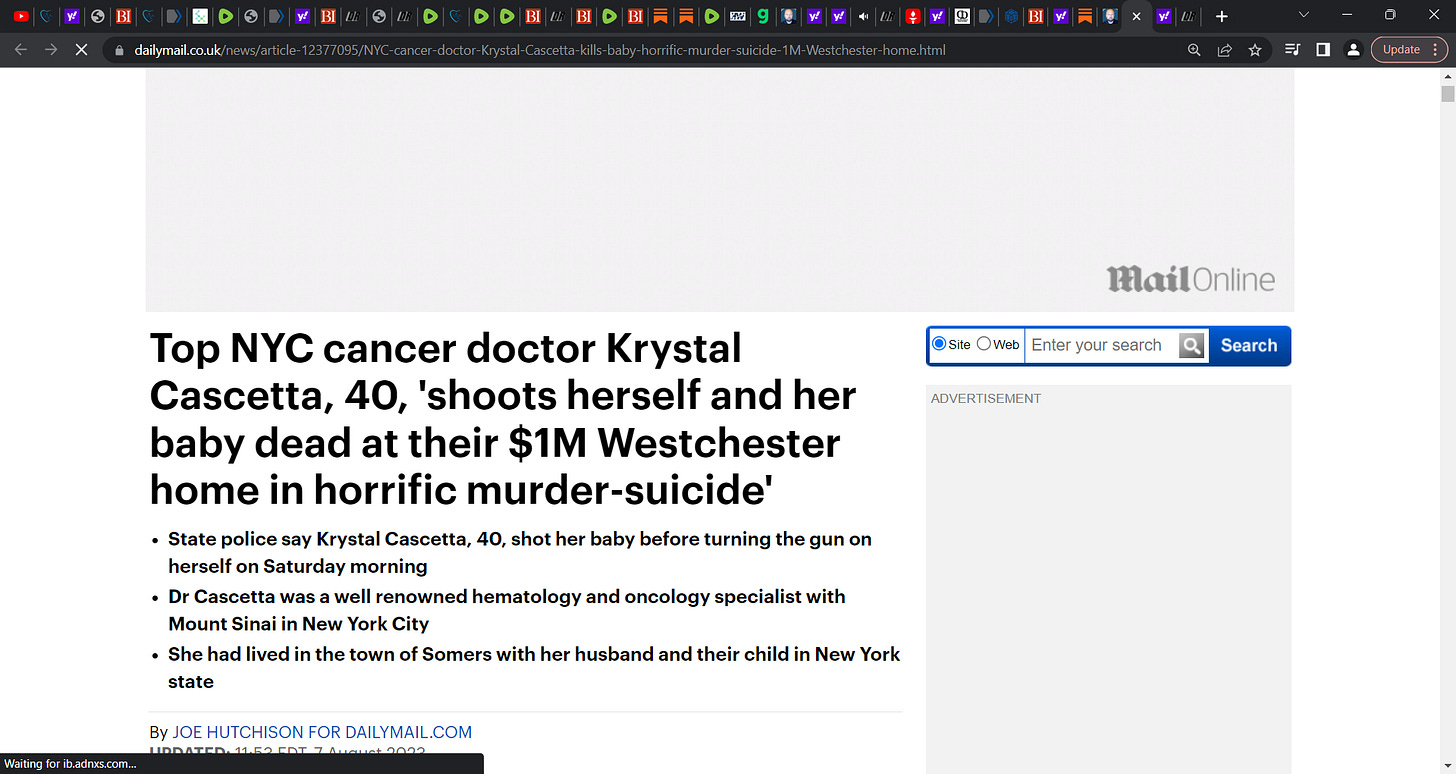This screenshot has width=1456, height=774.
Task: Switch to the YouTube tab
Action: pos(21,16)
